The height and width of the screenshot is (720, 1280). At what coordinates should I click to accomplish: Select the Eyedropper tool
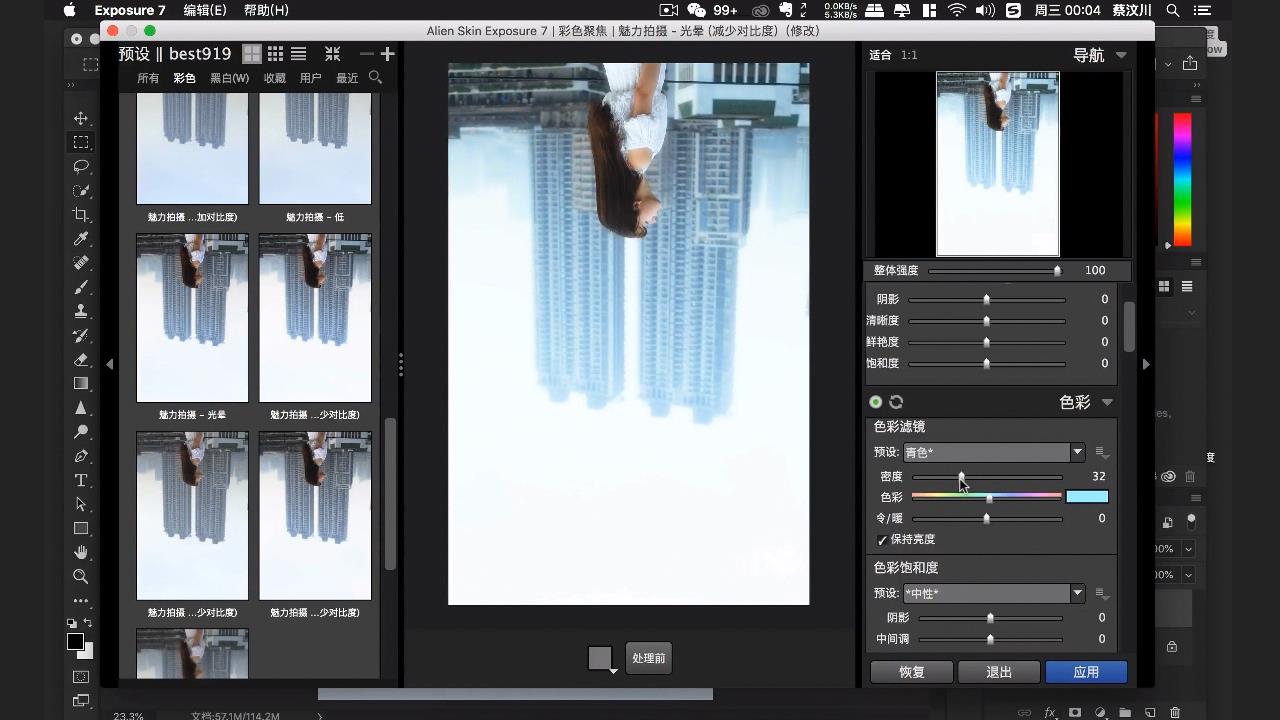pyautogui.click(x=81, y=239)
